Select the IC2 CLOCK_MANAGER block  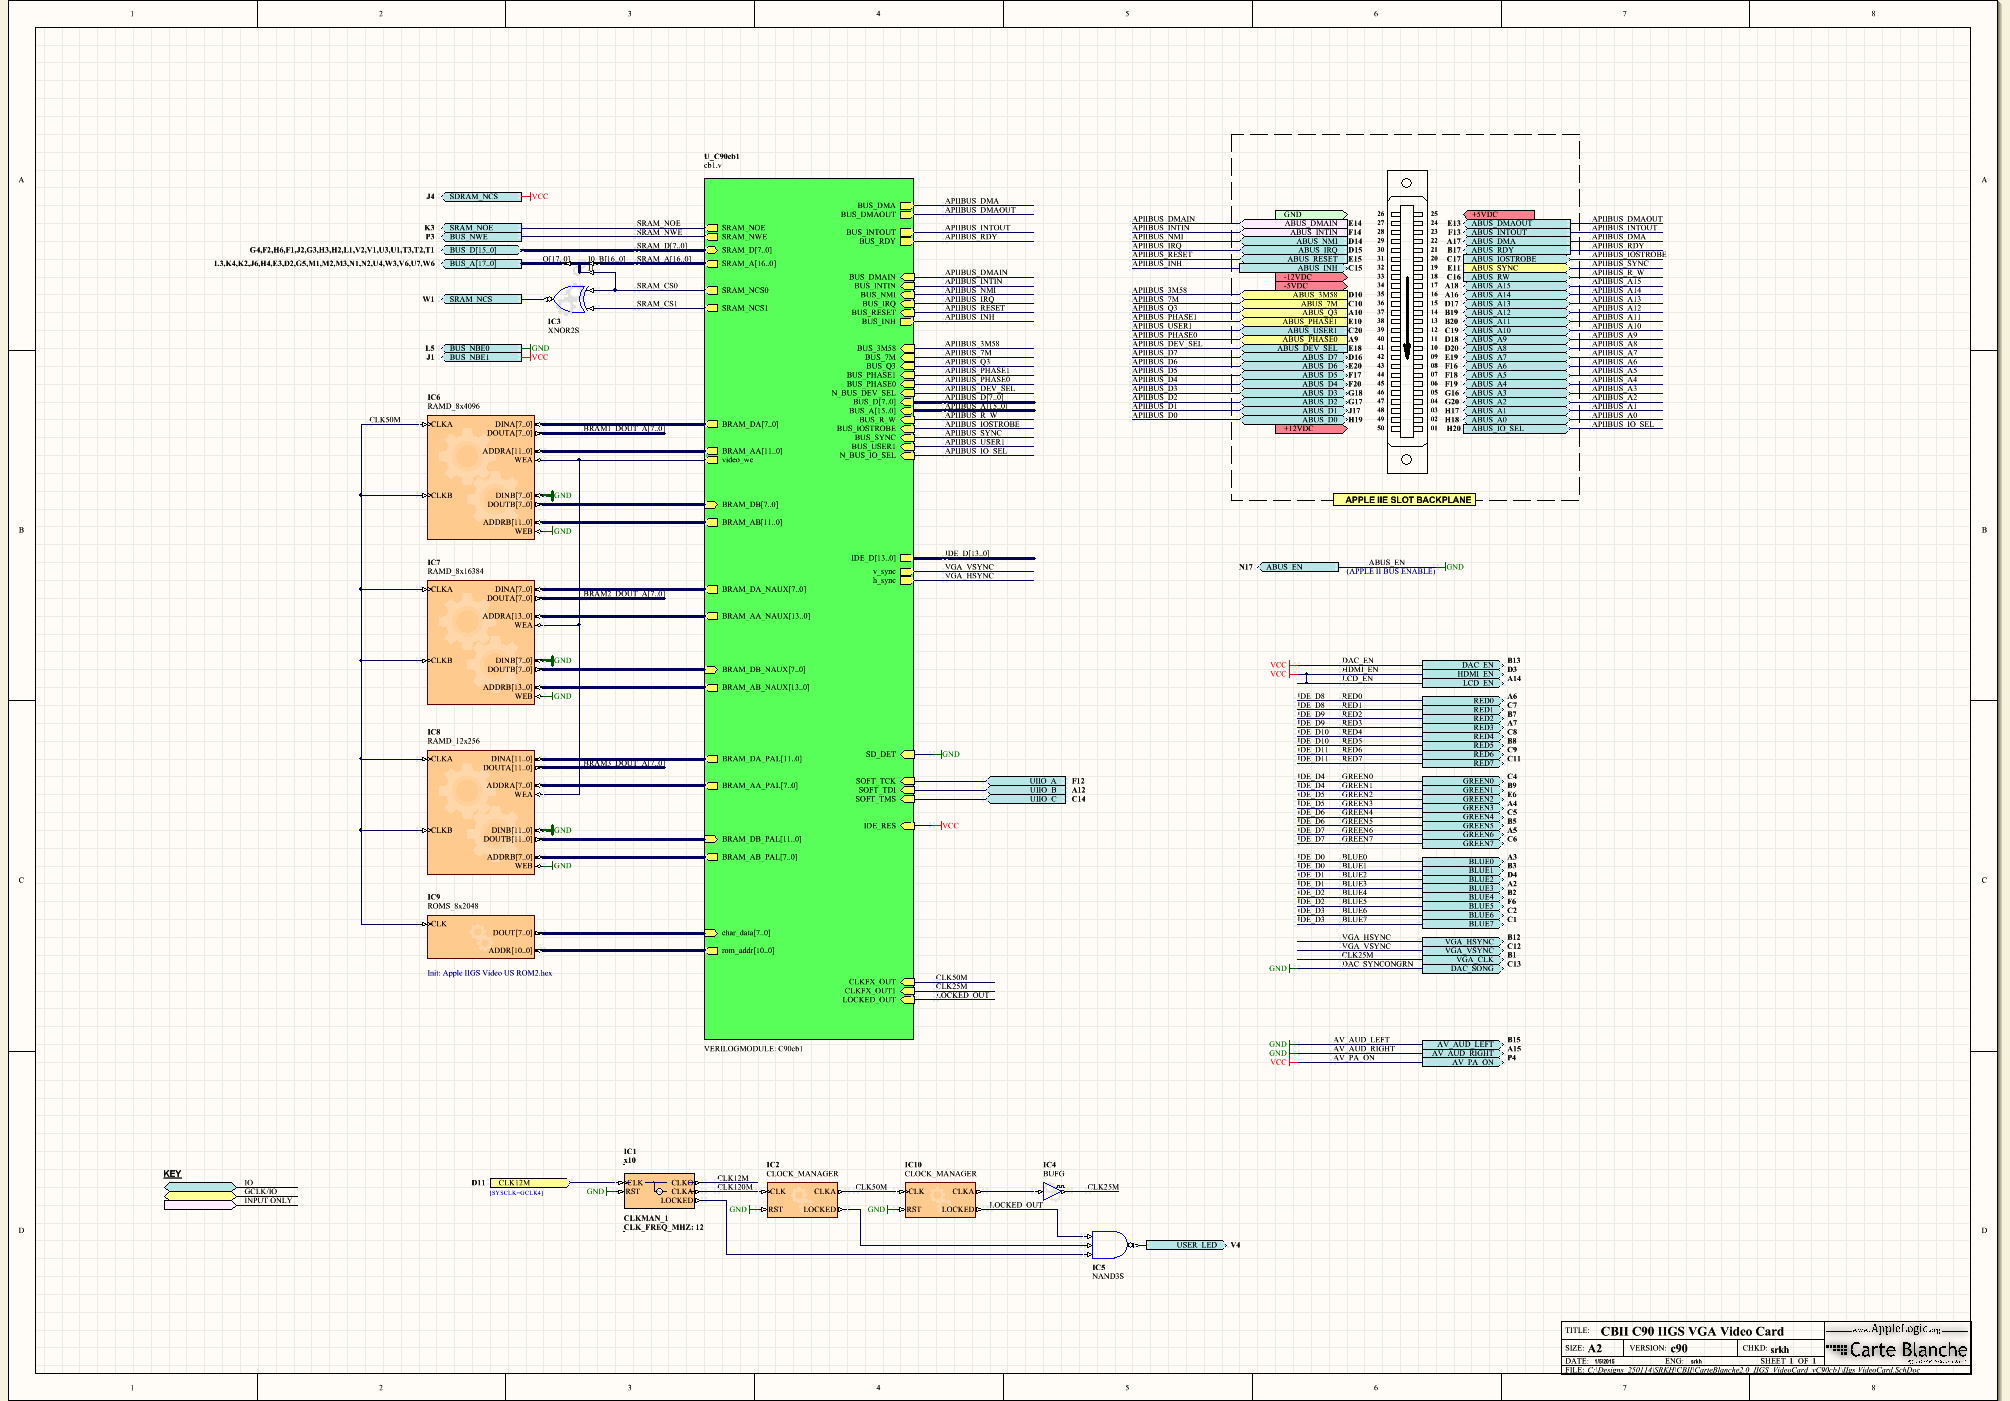(x=802, y=1200)
